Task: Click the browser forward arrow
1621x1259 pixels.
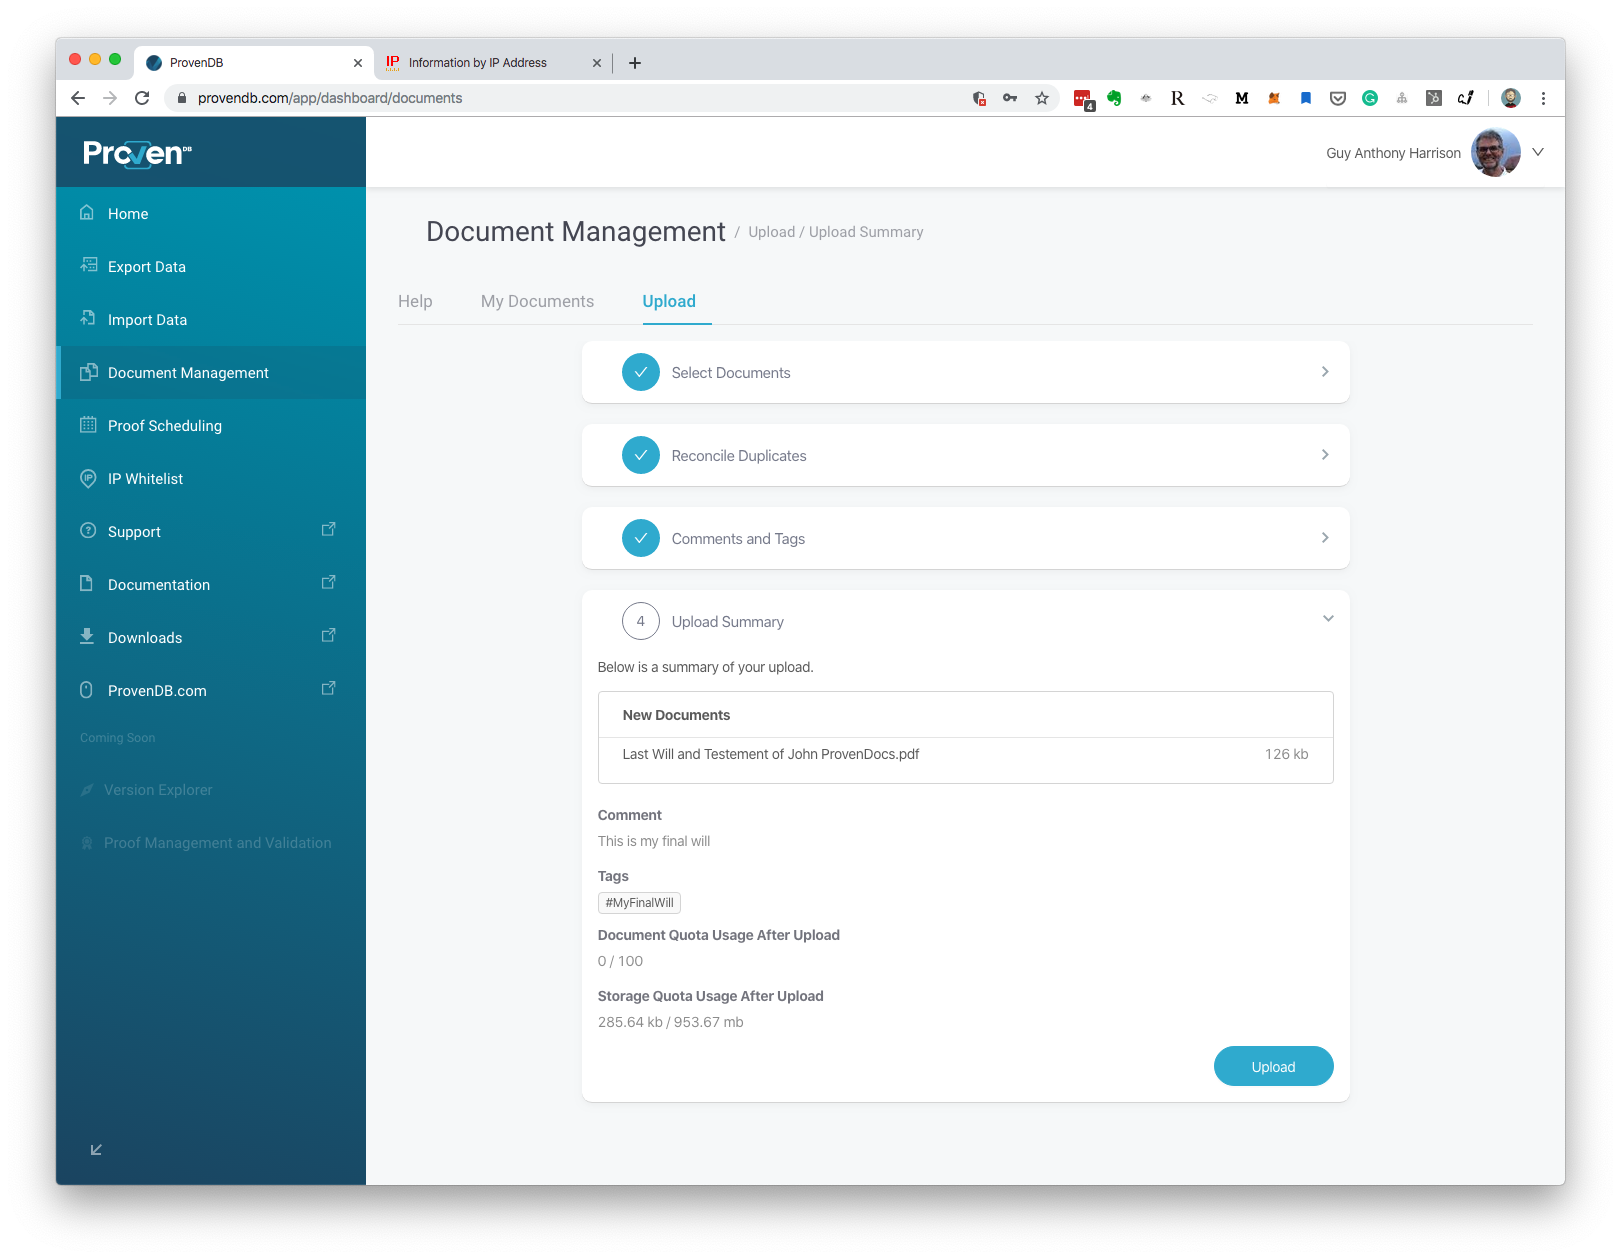Action: coord(110,98)
